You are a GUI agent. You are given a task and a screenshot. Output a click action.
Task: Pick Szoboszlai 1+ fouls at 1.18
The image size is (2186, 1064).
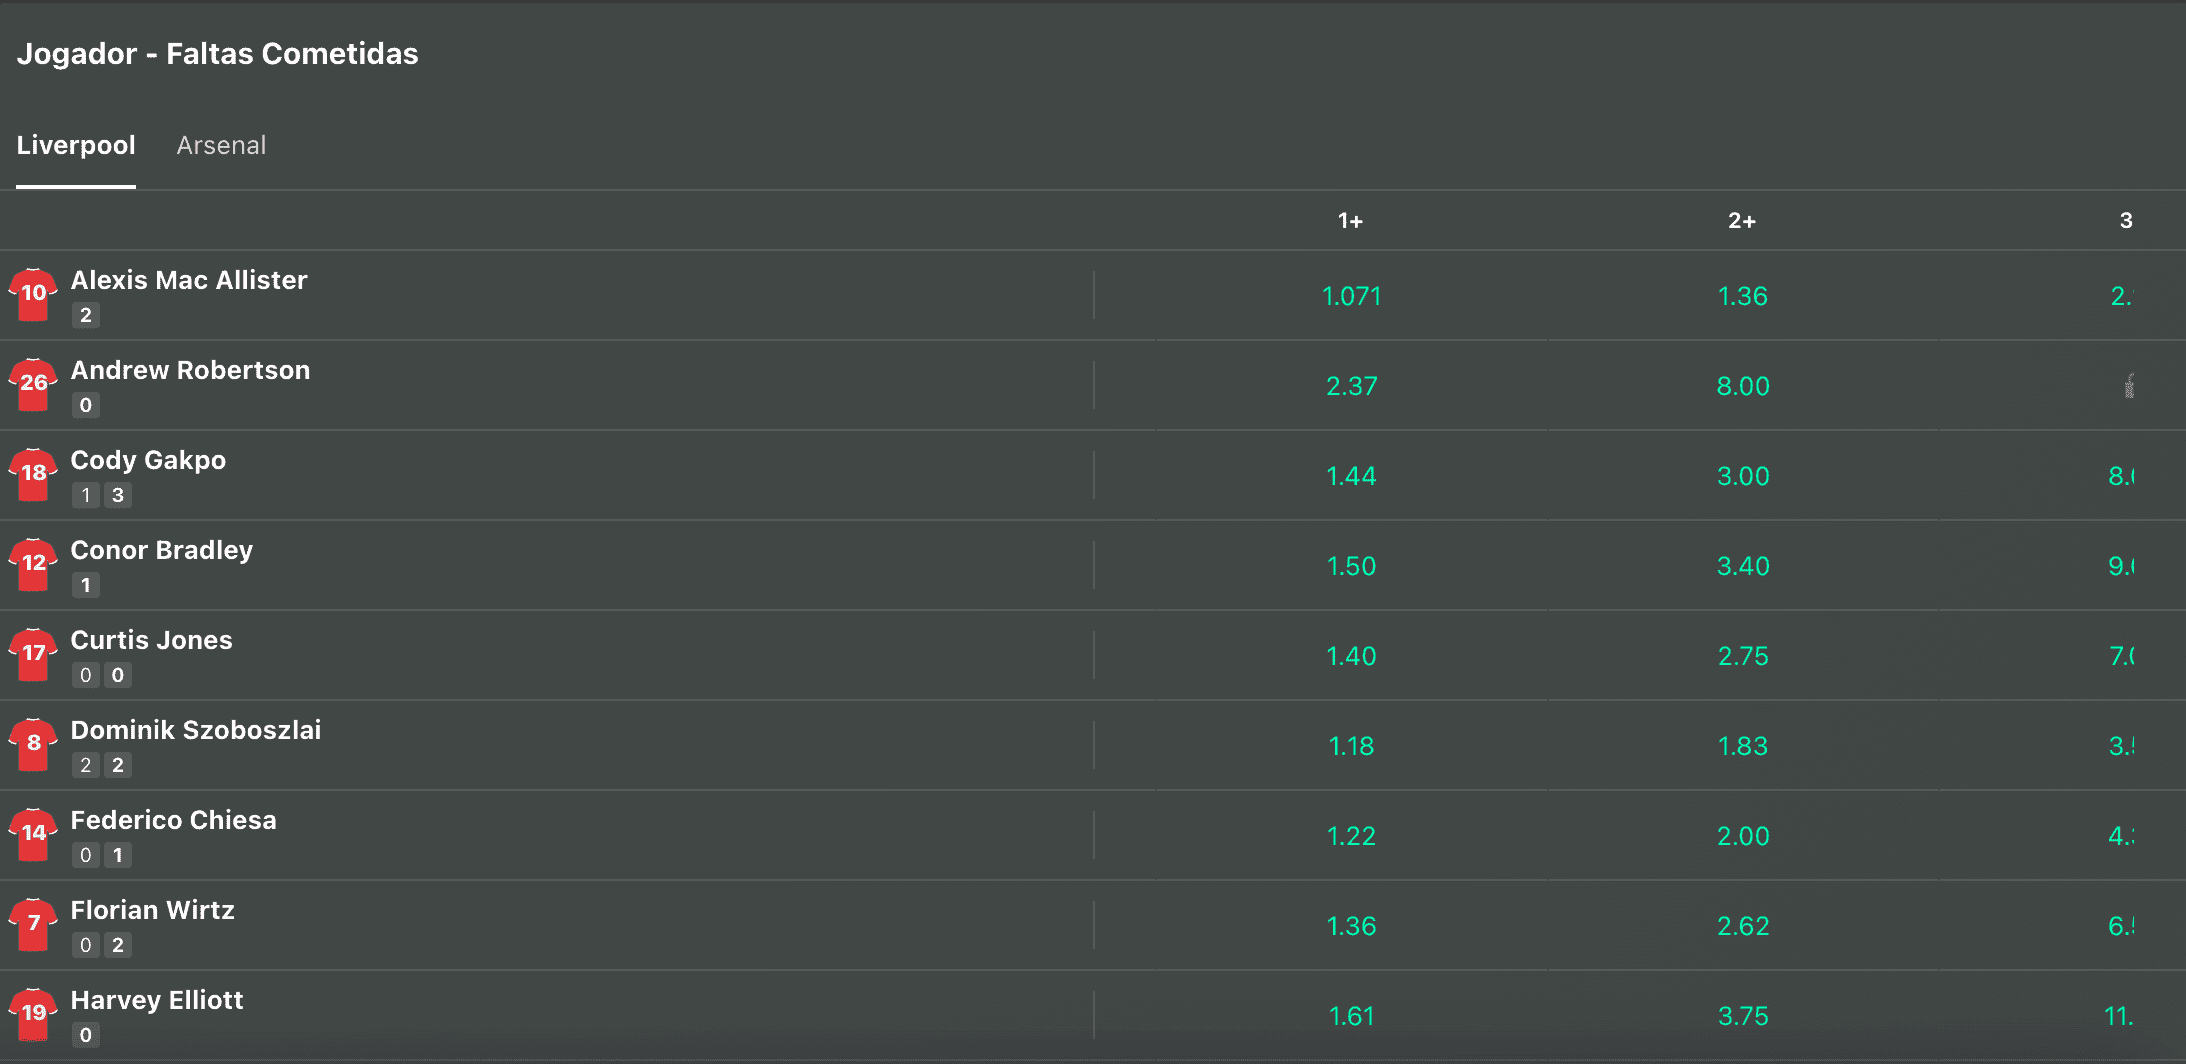[x=1351, y=746]
